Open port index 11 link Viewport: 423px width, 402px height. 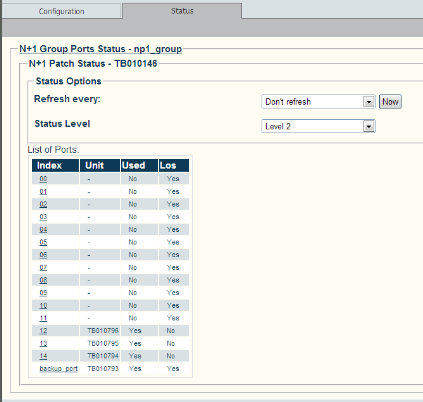43,318
